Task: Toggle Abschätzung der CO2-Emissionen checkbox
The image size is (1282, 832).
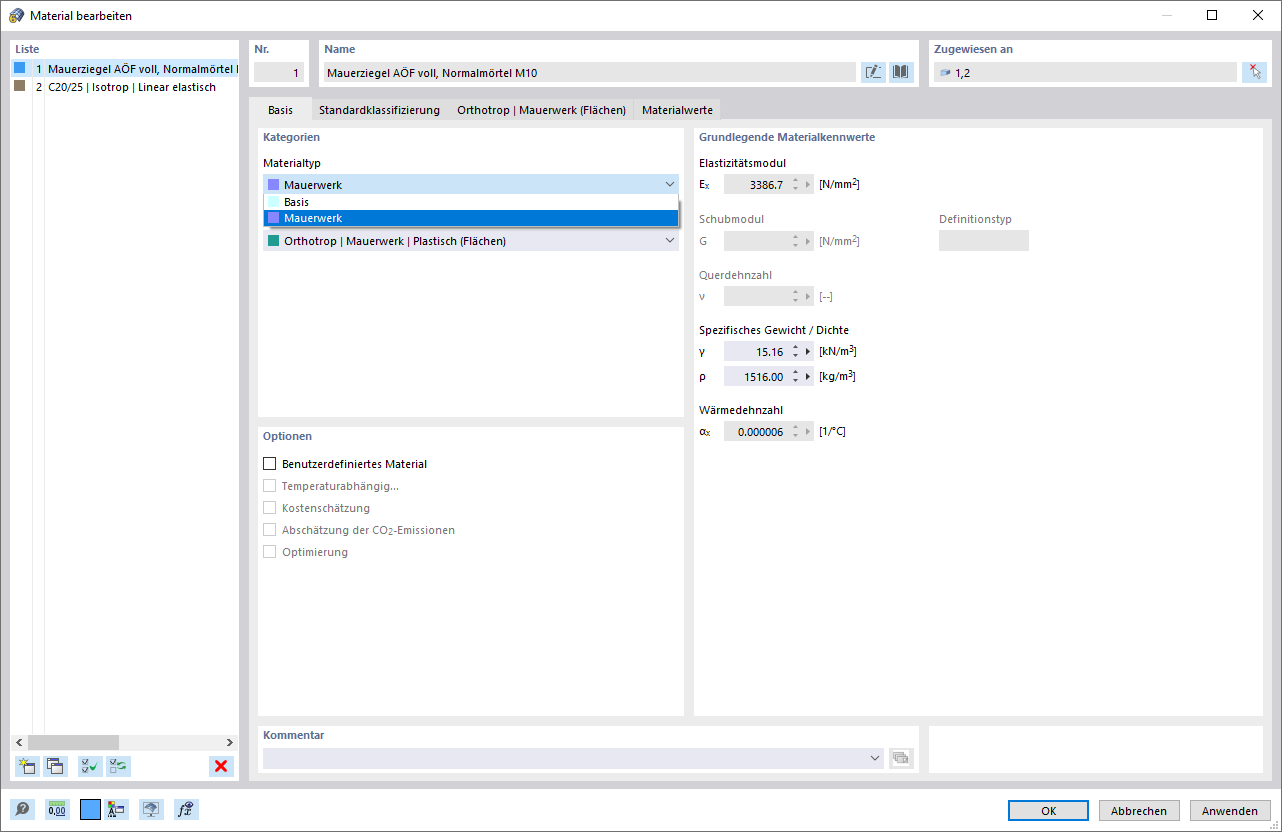Action: click(x=269, y=530)
